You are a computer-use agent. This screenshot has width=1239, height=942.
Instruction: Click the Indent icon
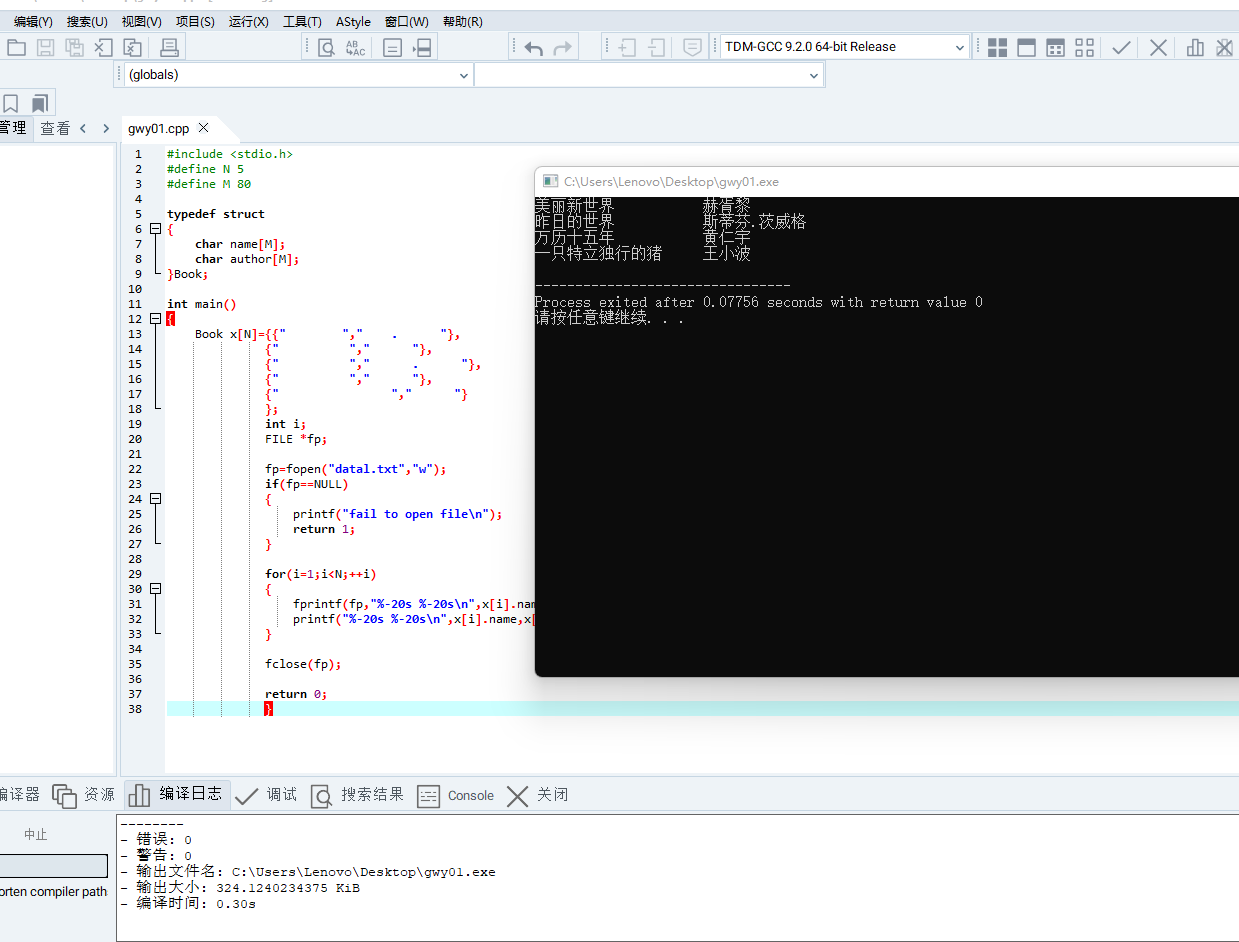coord(627,47)
